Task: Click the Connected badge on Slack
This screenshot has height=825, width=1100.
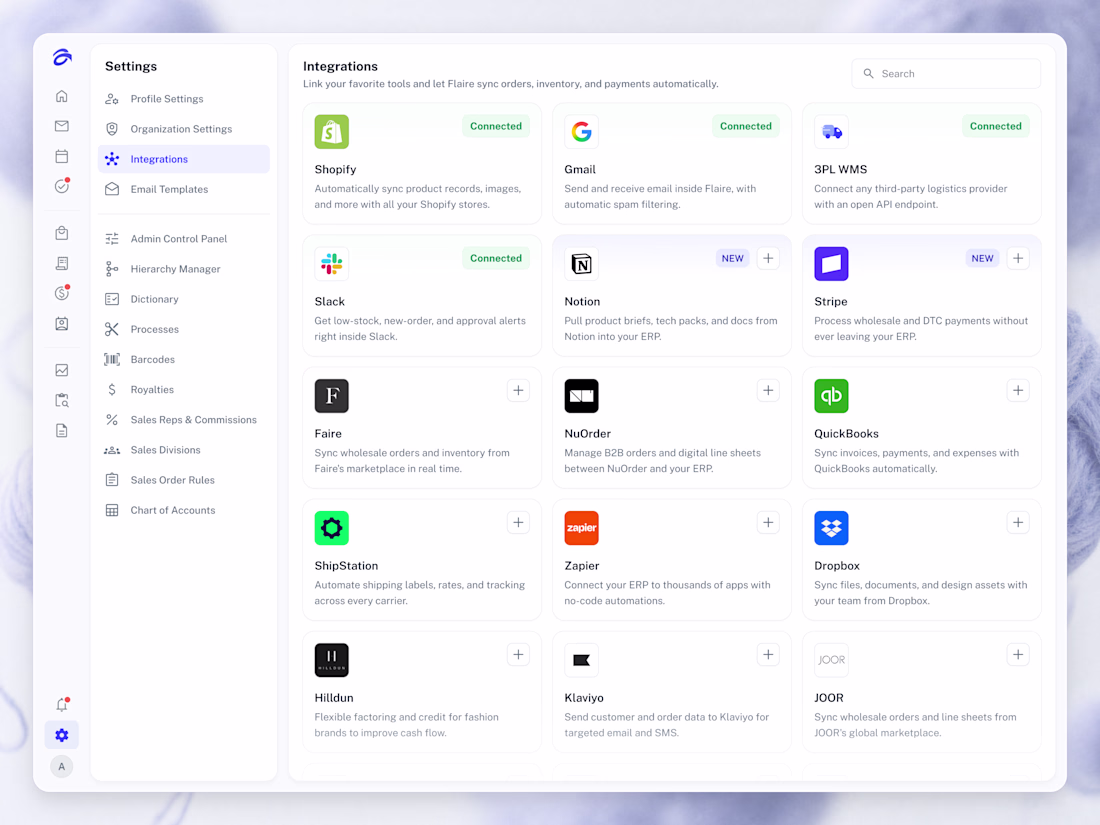Action: 496,258
